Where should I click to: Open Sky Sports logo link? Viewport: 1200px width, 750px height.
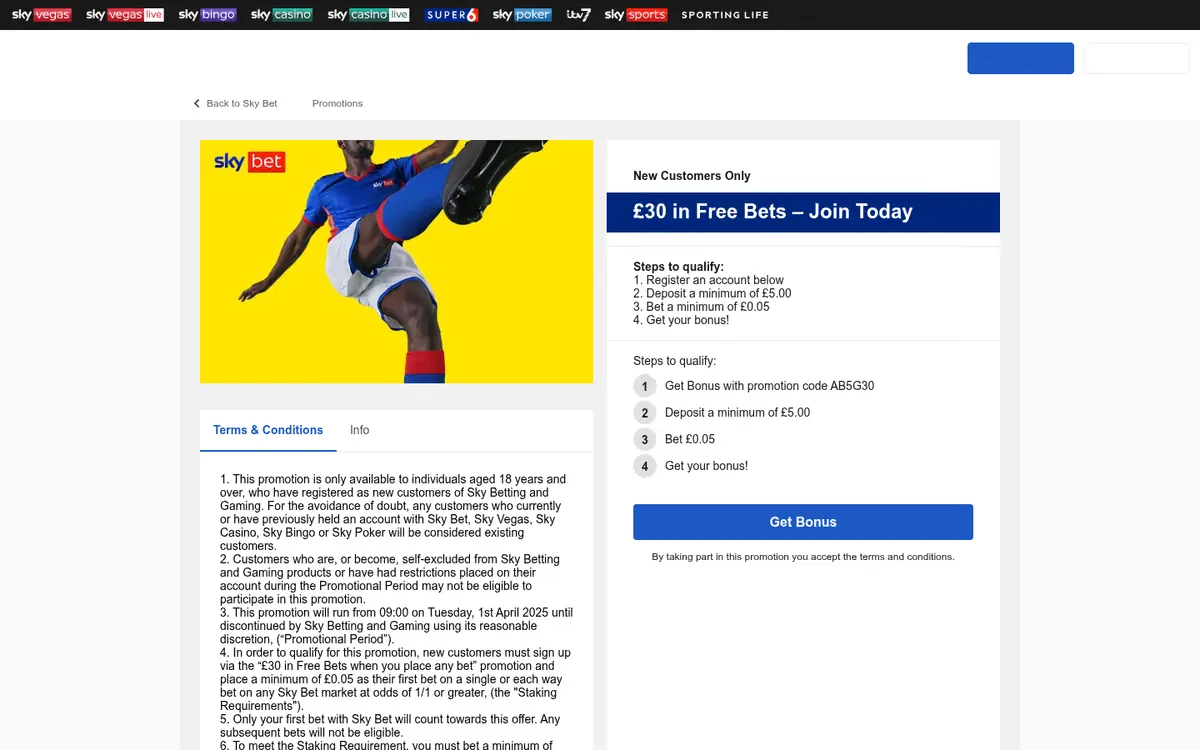pyautogui.click(x=635, y=15)
